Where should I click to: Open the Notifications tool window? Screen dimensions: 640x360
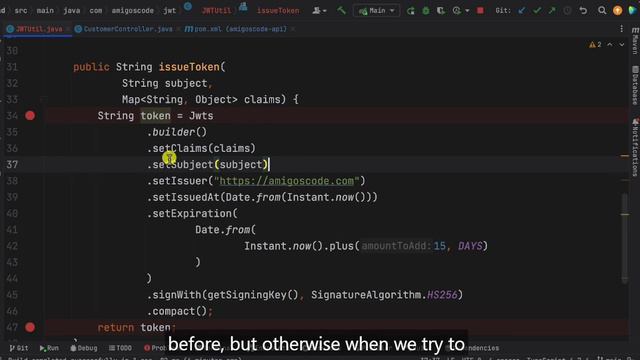(635, 147)
